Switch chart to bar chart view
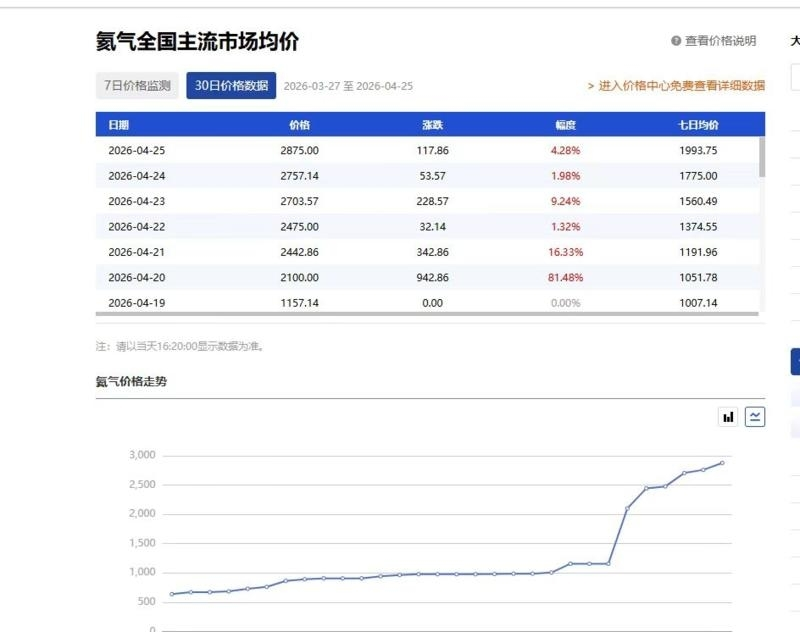This screenshot has width=800, height=632. pos(728,417)
